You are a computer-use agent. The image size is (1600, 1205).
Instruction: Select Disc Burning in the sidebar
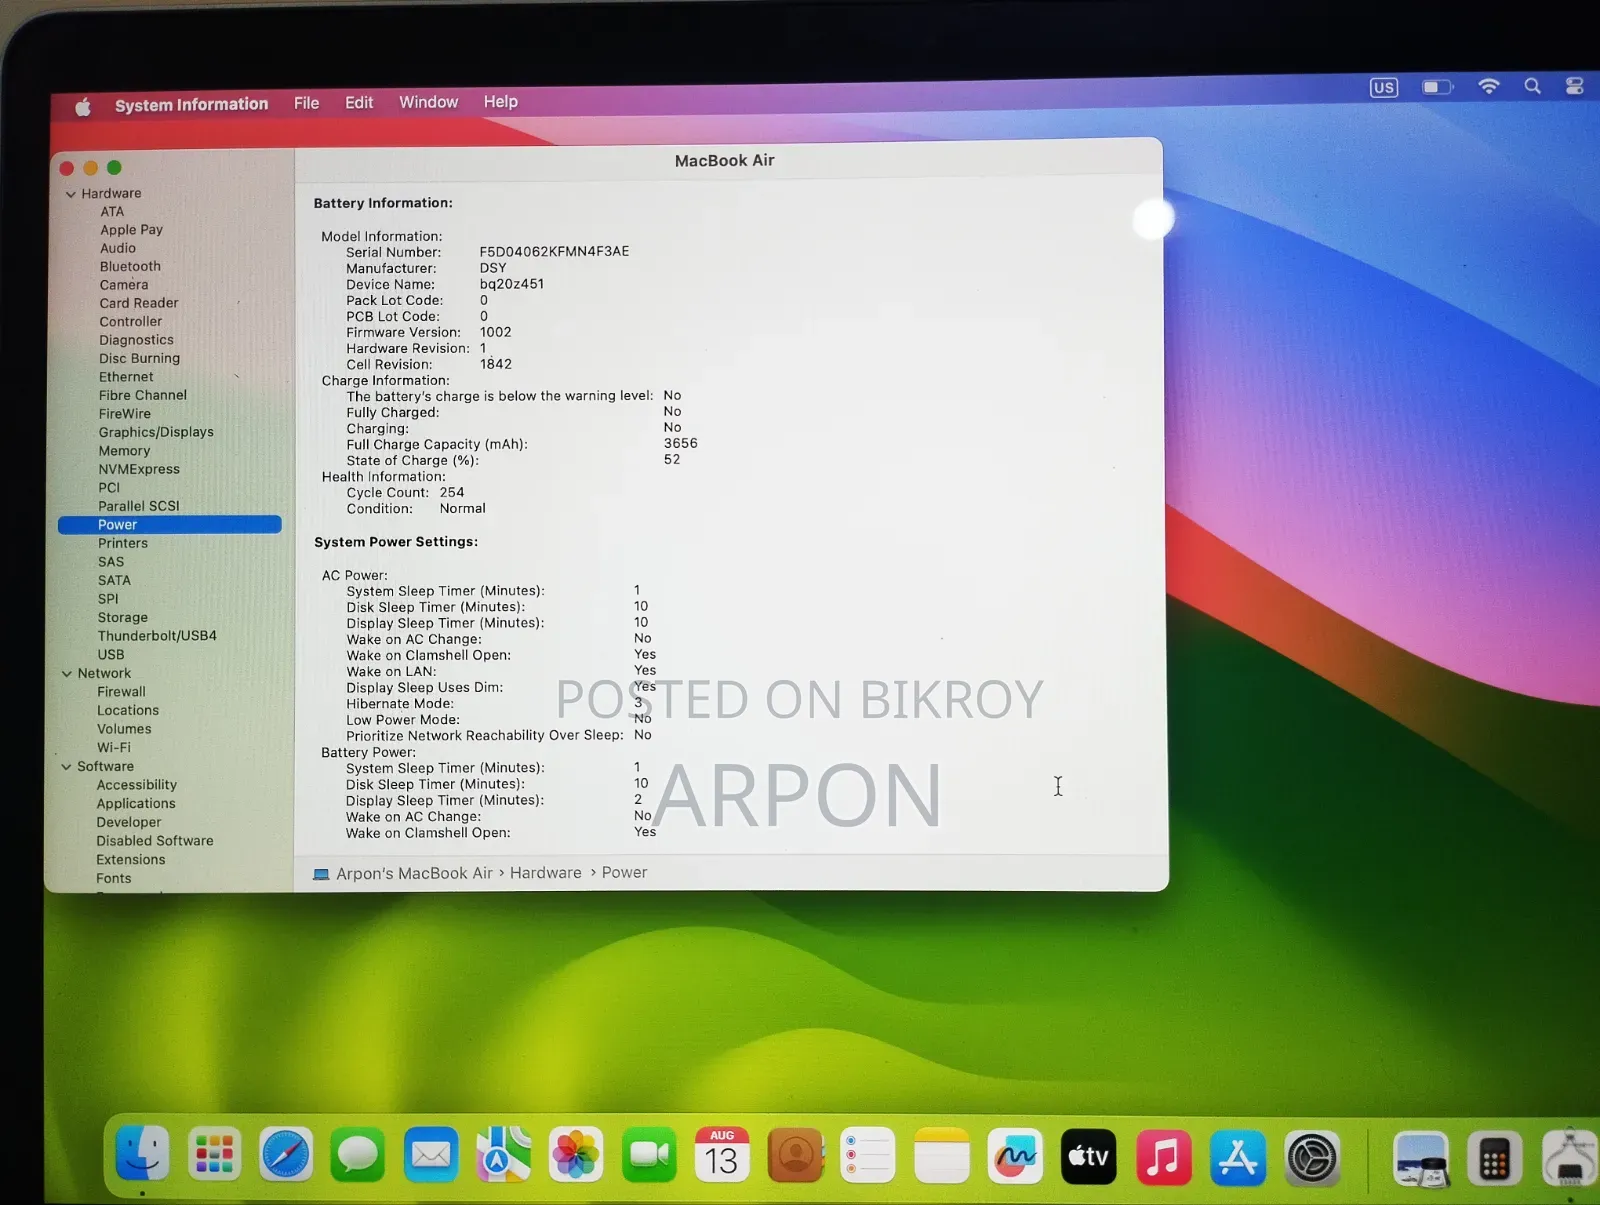139,359
